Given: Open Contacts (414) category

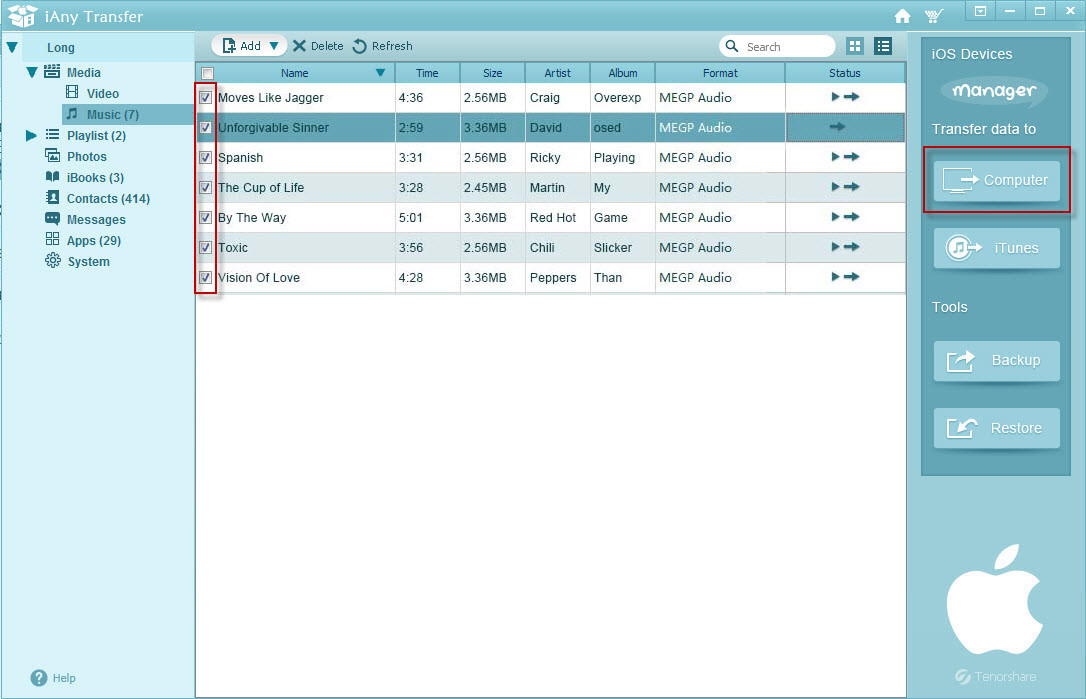Looking at the screenshot, I should click(108, 199).
